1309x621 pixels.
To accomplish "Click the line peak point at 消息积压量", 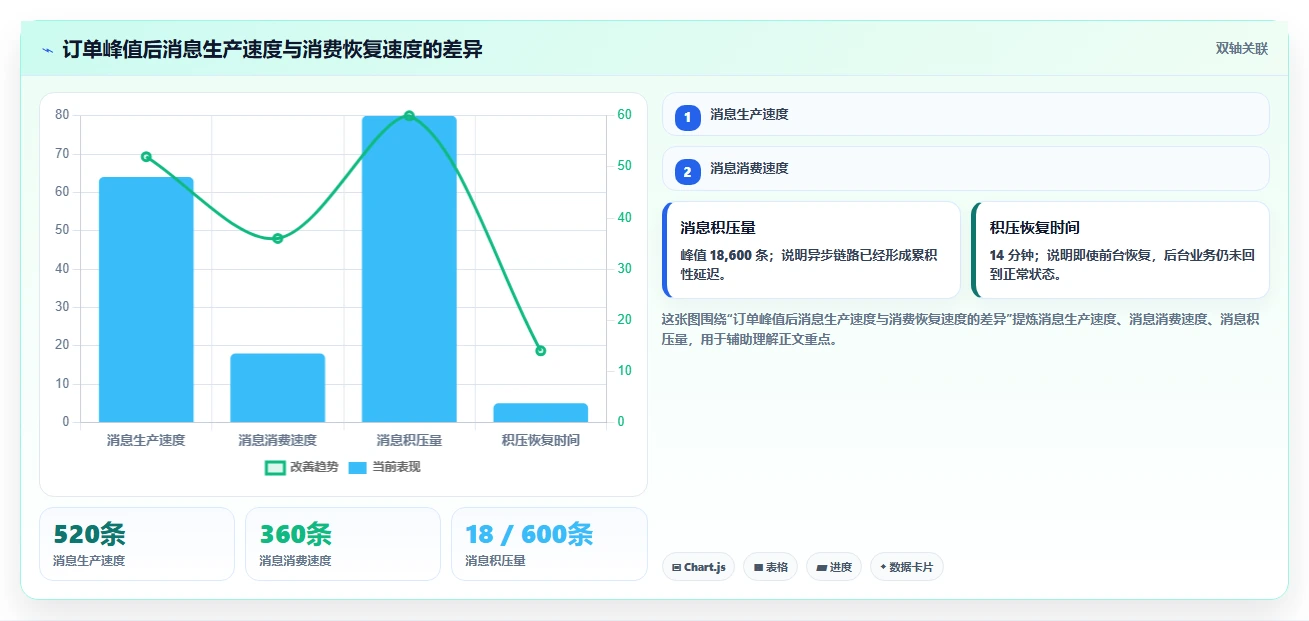I will [409, 116].
